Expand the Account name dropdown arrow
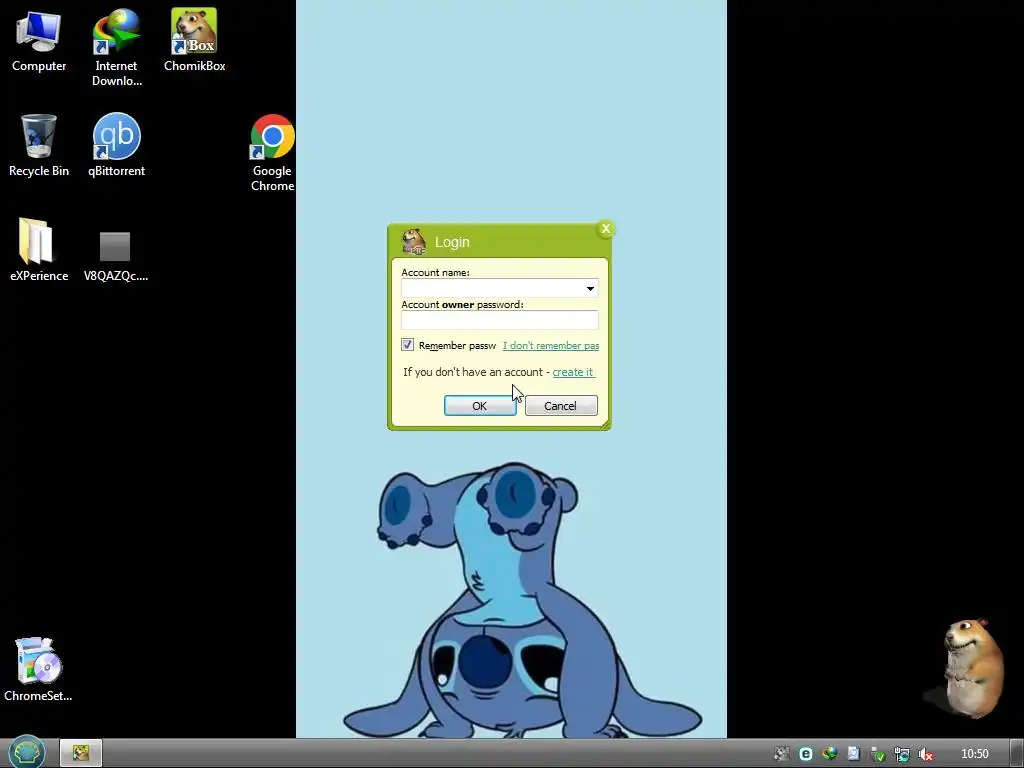 590,288
